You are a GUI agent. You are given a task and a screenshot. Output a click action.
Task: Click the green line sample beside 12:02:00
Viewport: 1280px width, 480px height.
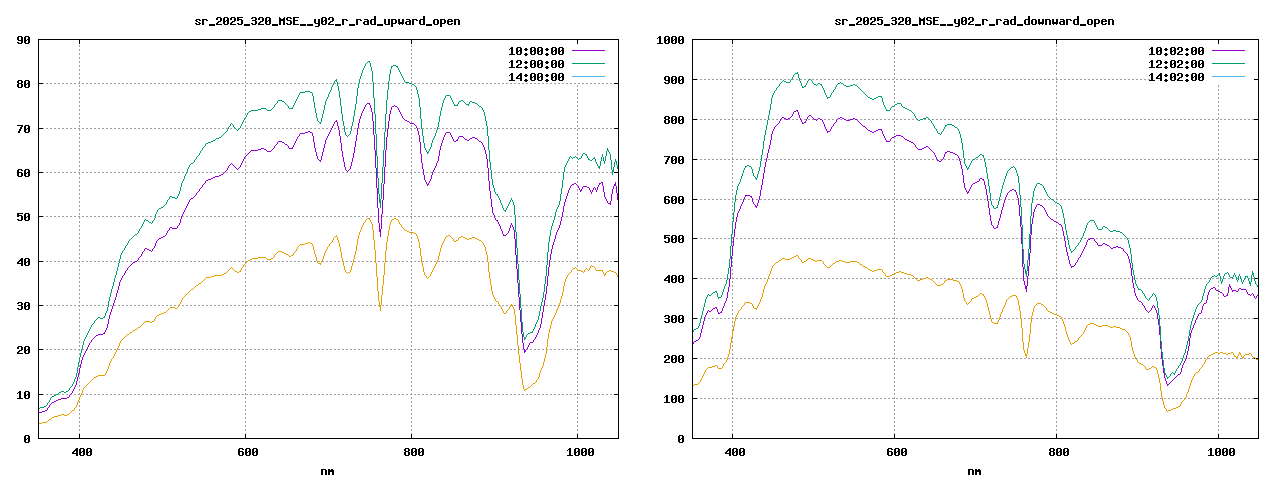point(1228,64)
